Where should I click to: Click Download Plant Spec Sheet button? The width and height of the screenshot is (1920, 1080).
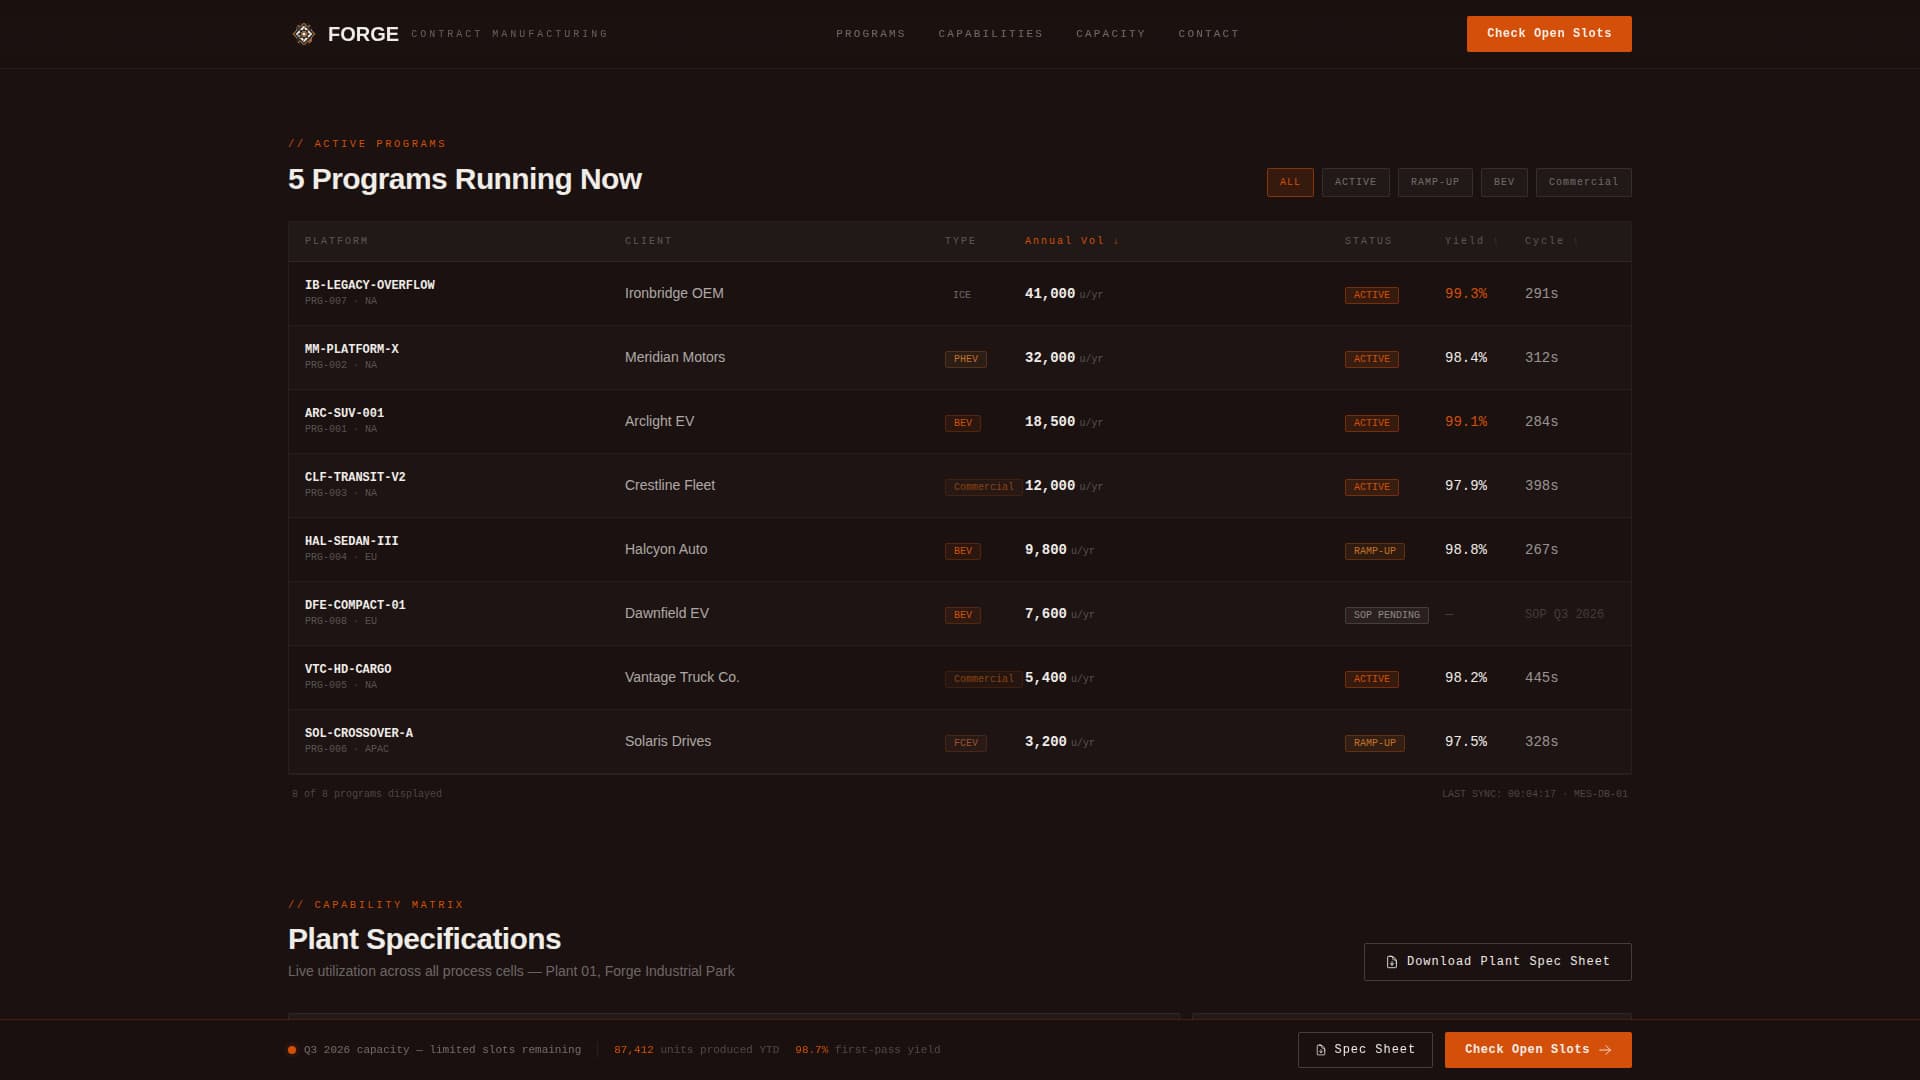pos(1497,962)
